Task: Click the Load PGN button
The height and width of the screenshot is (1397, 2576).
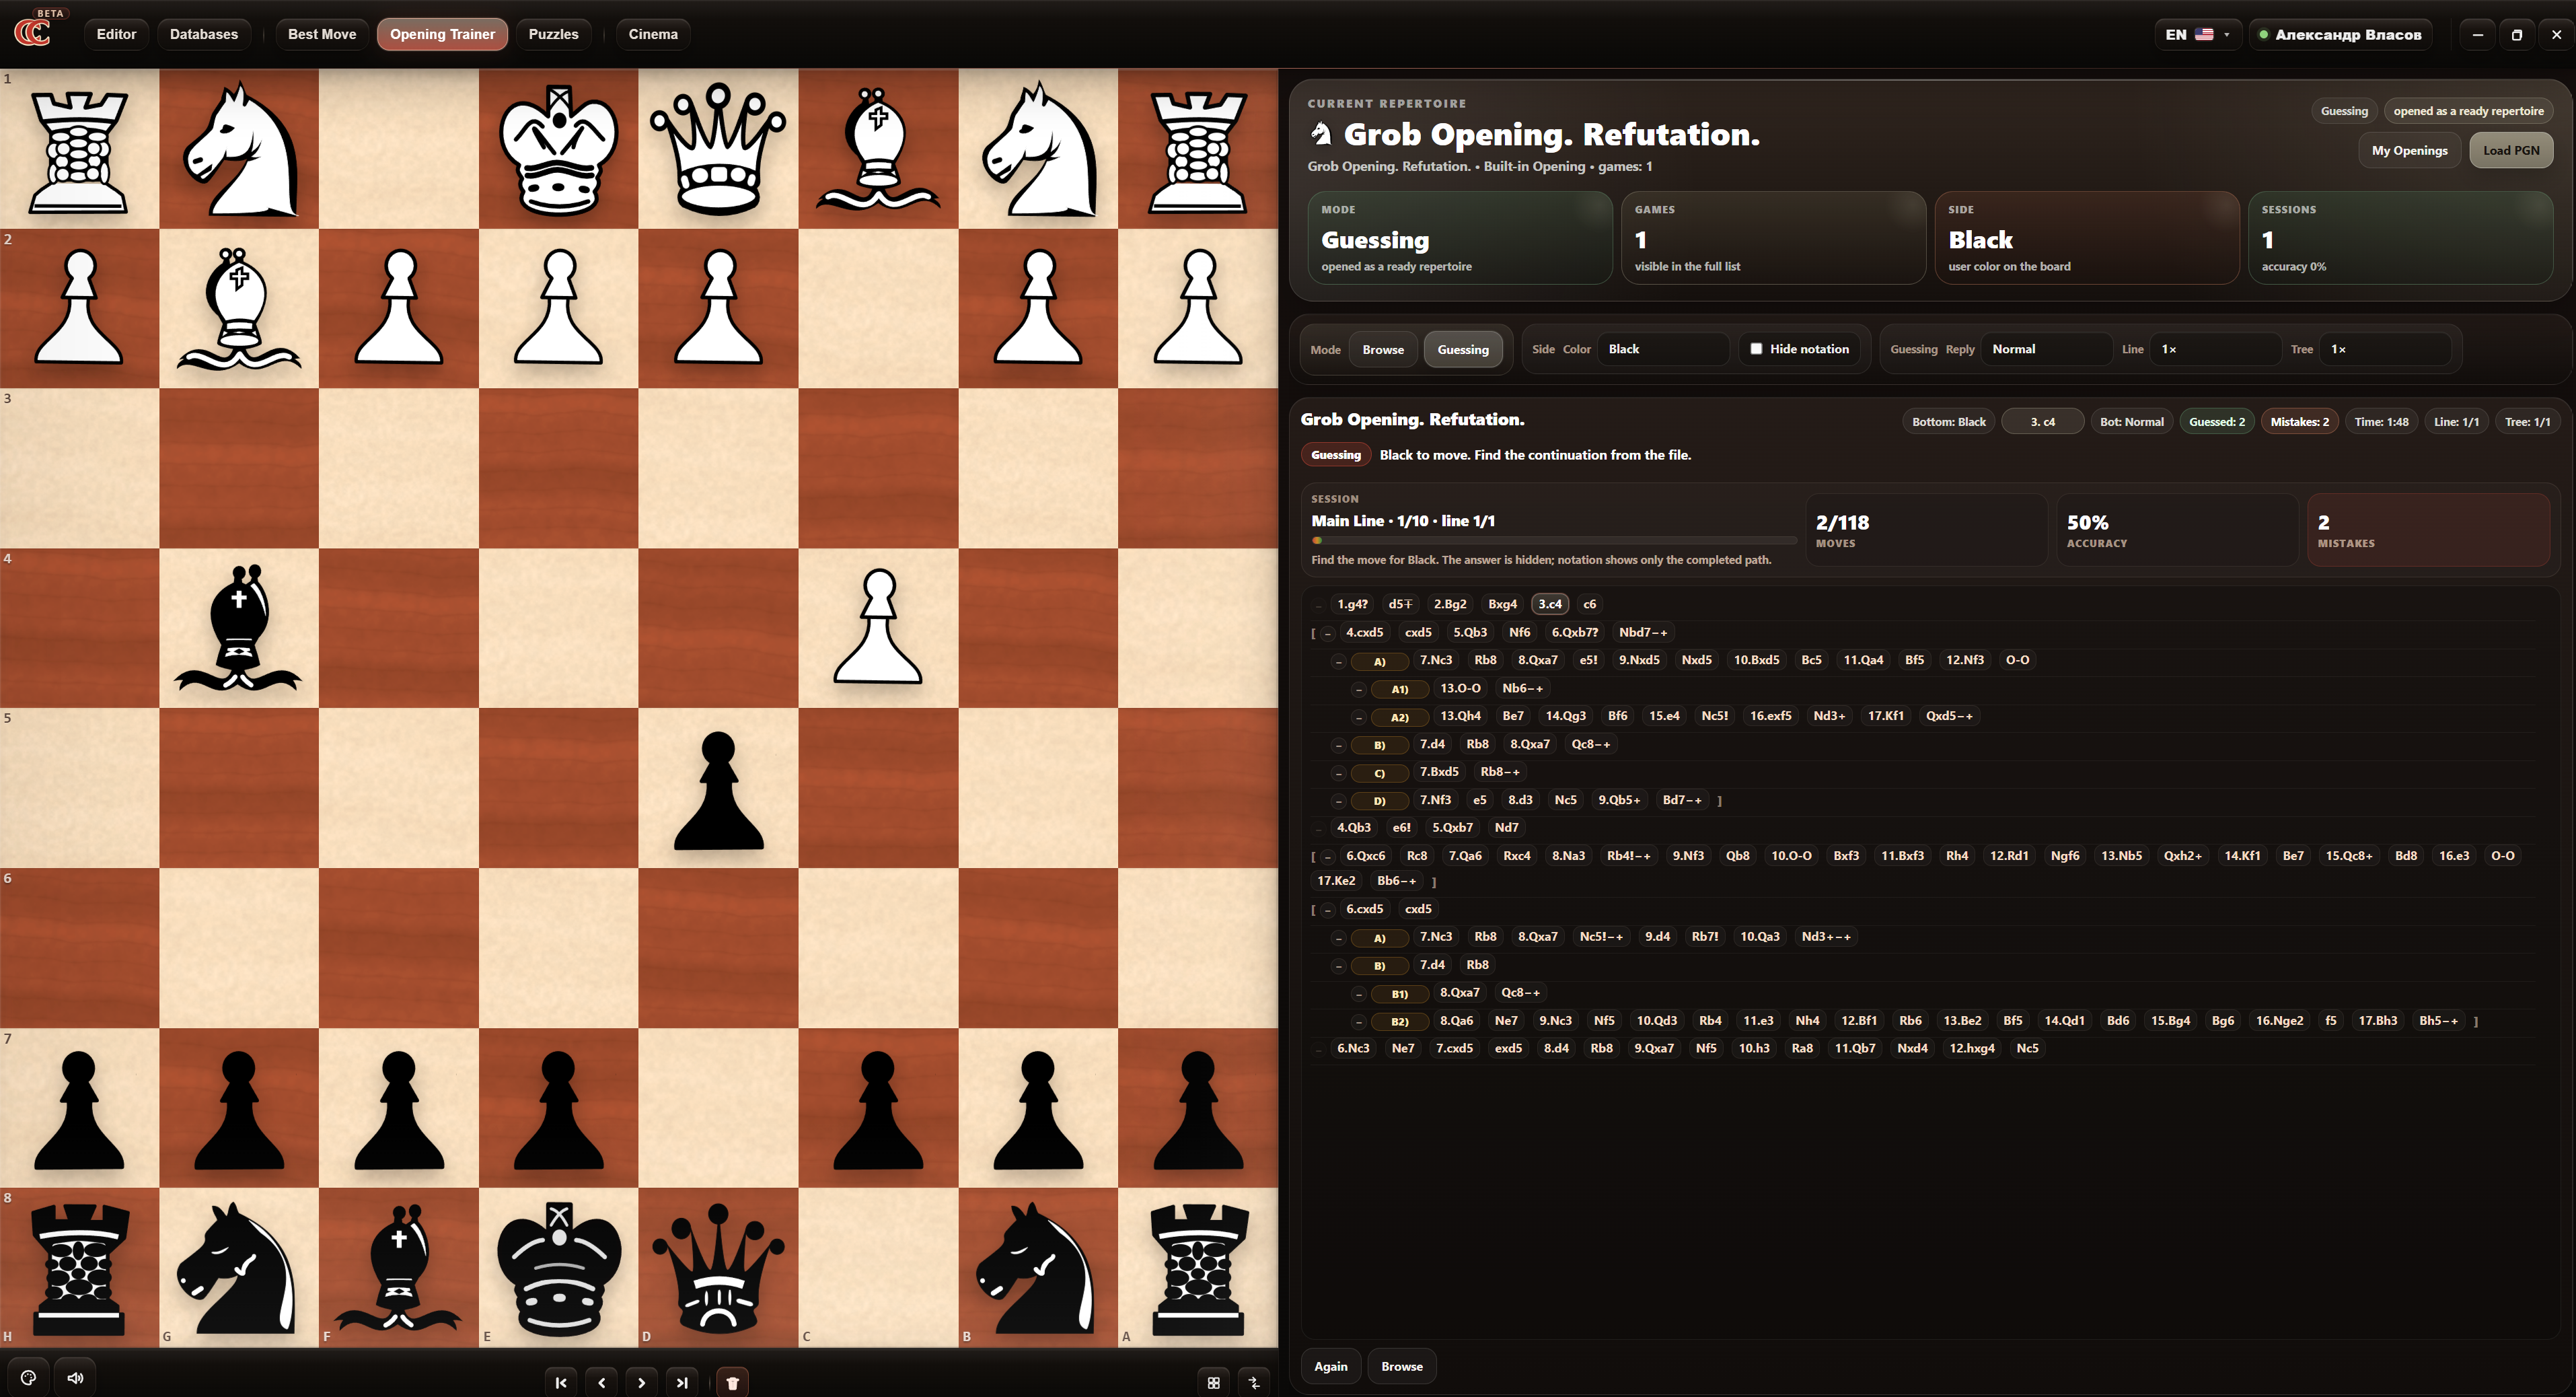Action: click(x=2511, y=150)
